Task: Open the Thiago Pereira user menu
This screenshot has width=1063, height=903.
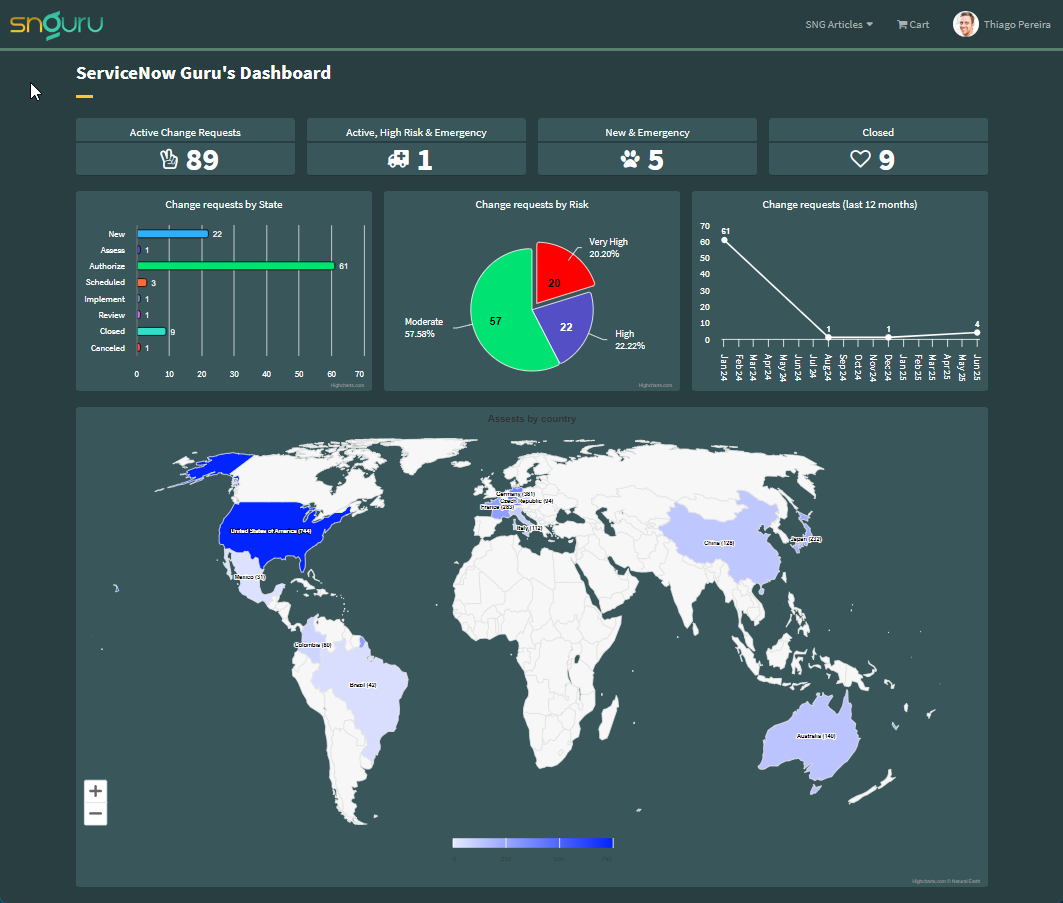Action: click(1016, 25)
